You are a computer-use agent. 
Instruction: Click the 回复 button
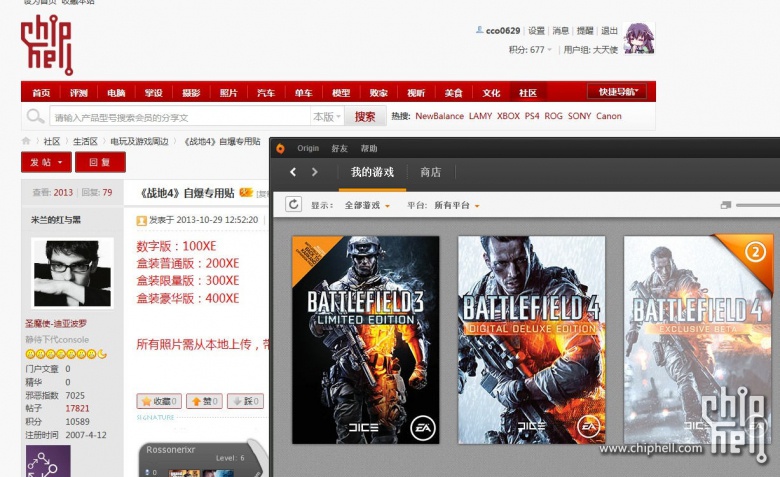[100, 162]
